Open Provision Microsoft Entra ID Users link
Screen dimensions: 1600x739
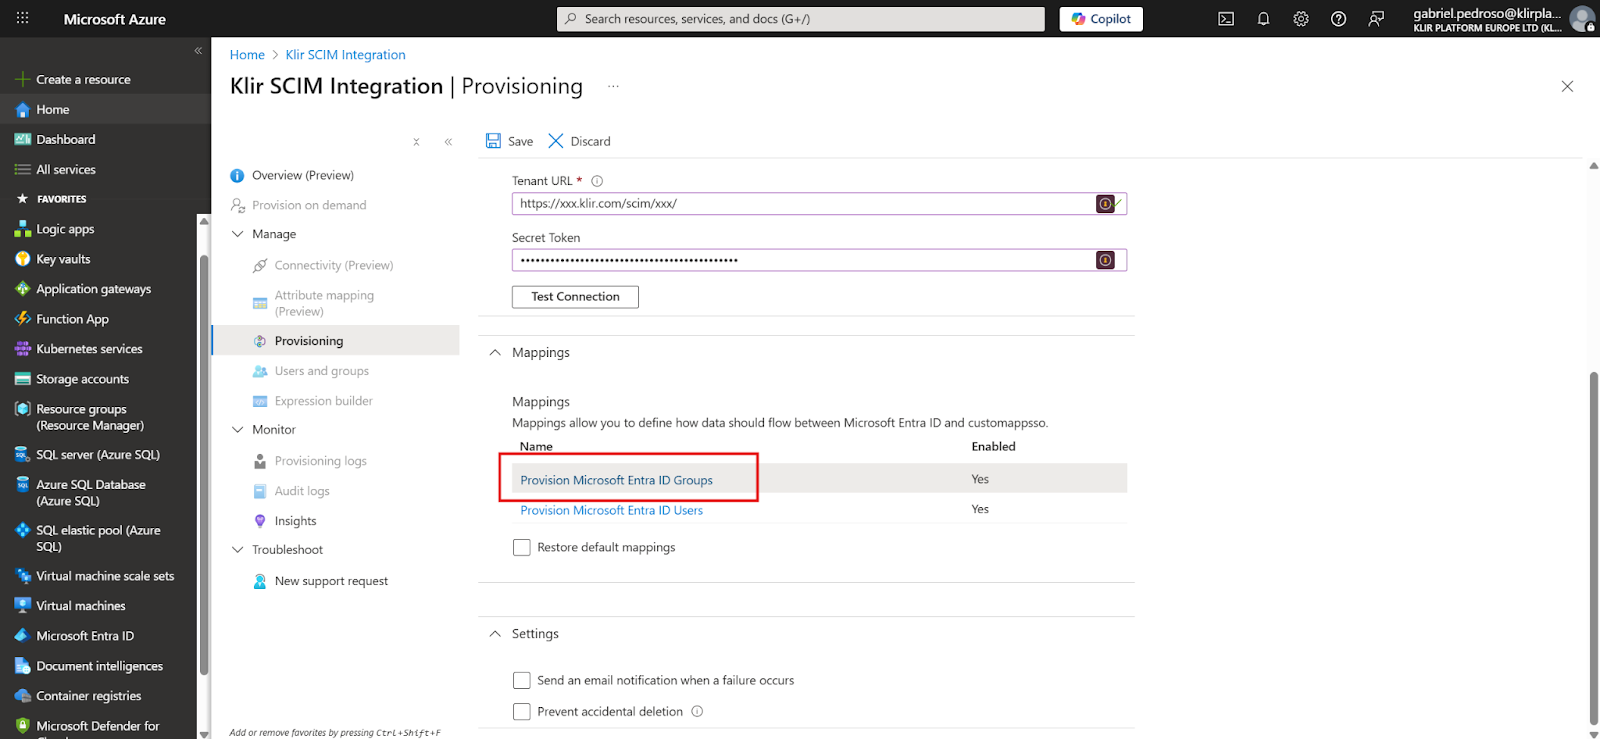pos(611,510)
